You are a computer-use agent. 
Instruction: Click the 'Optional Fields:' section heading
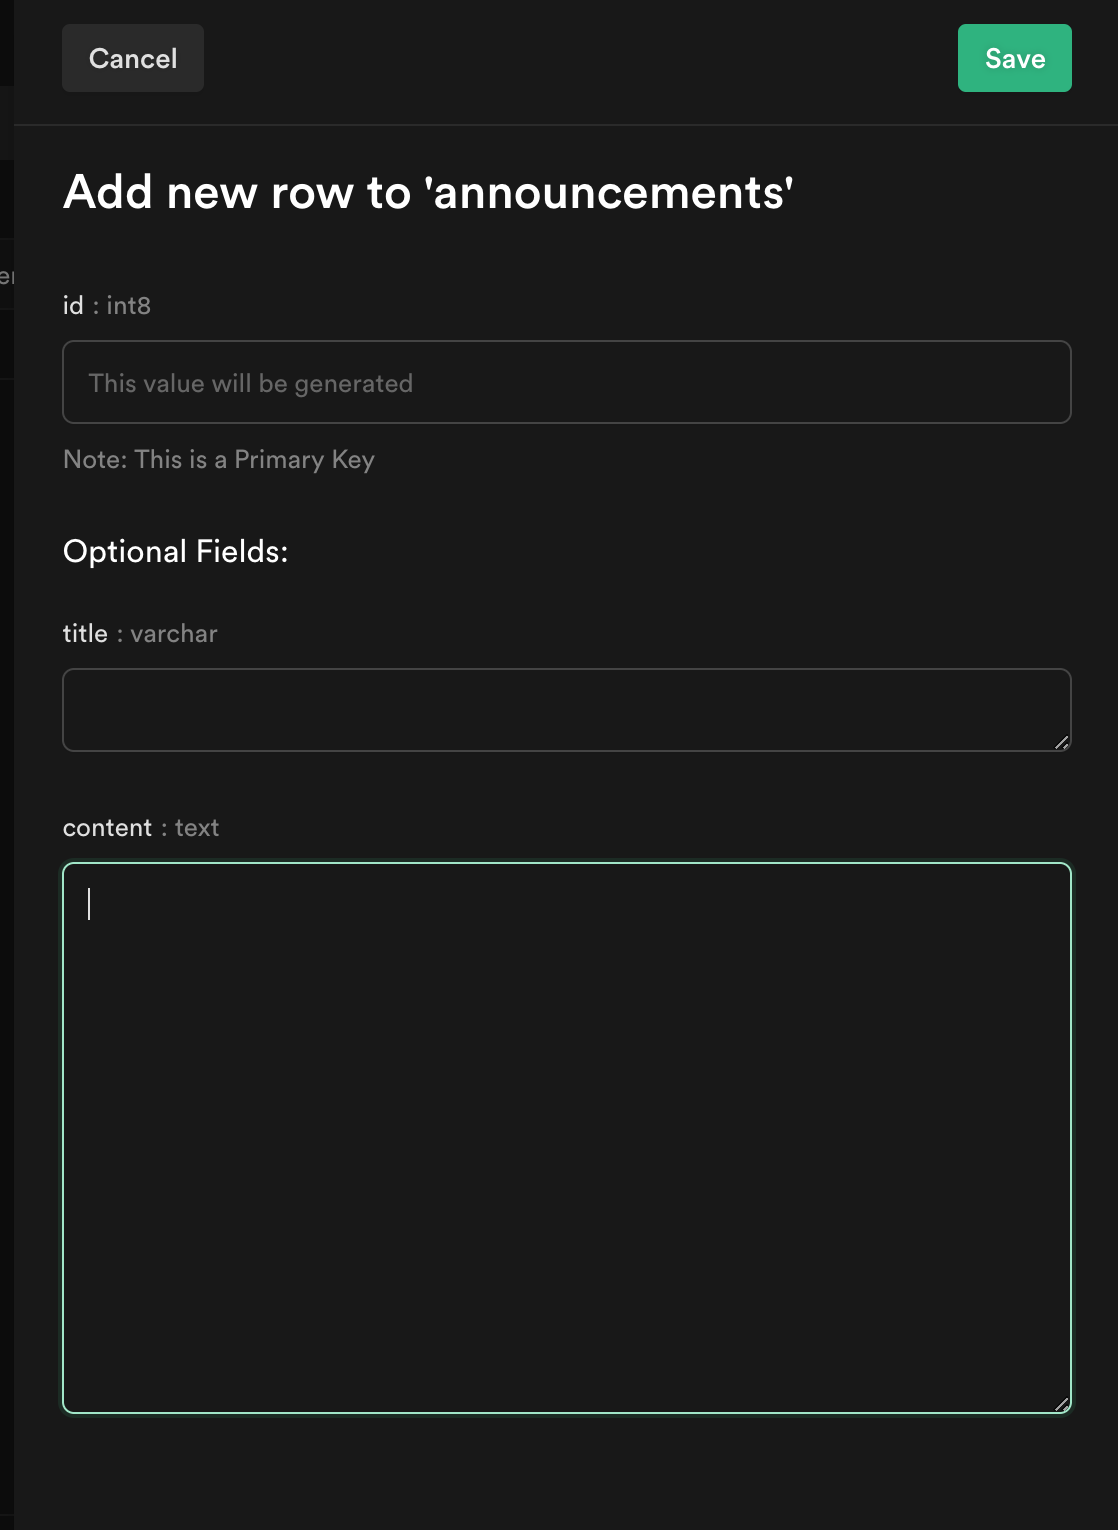176,549
